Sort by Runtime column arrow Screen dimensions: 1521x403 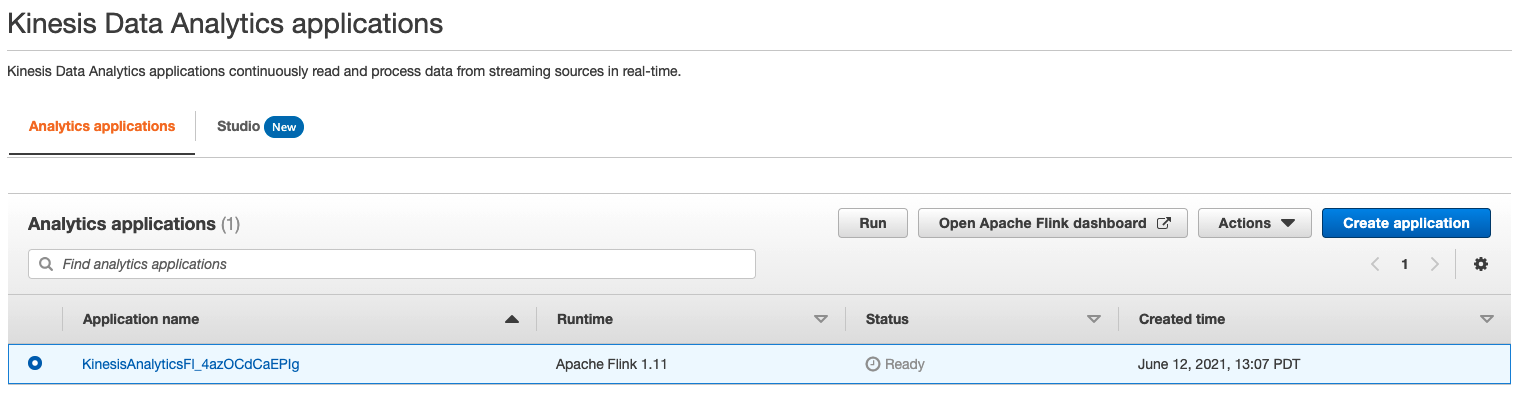[821, 319]
